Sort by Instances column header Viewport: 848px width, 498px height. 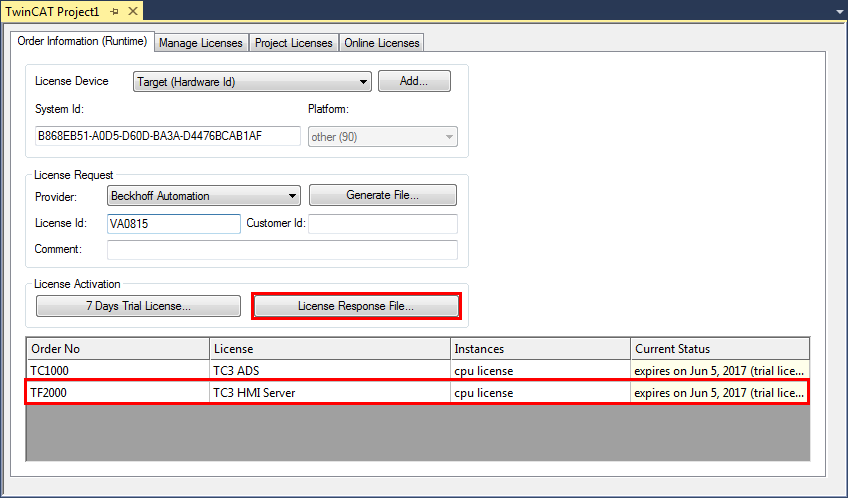tap(540, 349)
